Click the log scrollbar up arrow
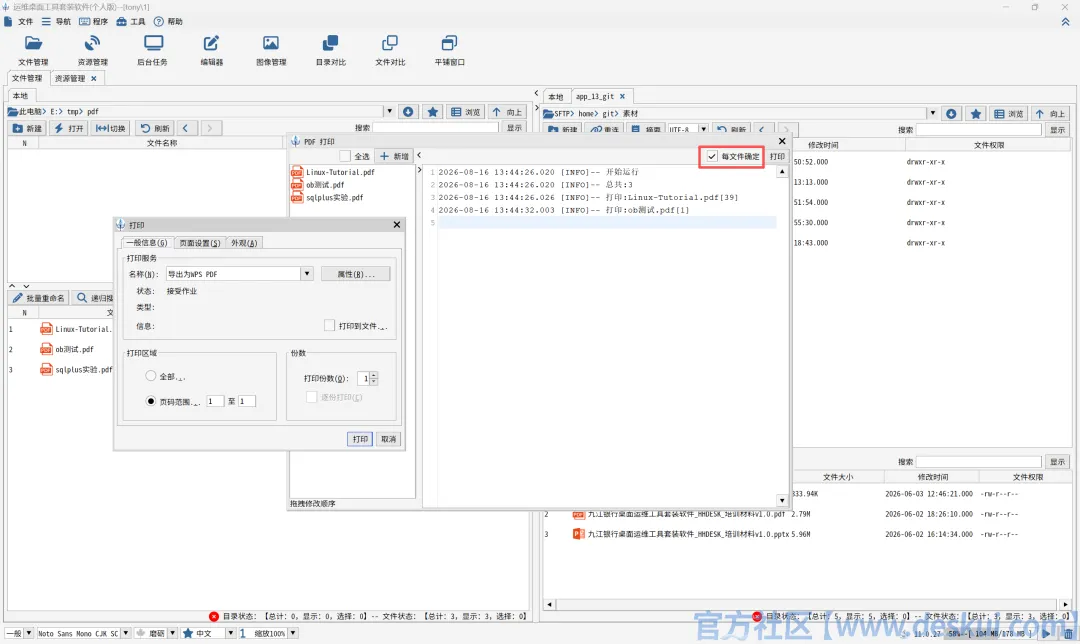 pos(782,171)
